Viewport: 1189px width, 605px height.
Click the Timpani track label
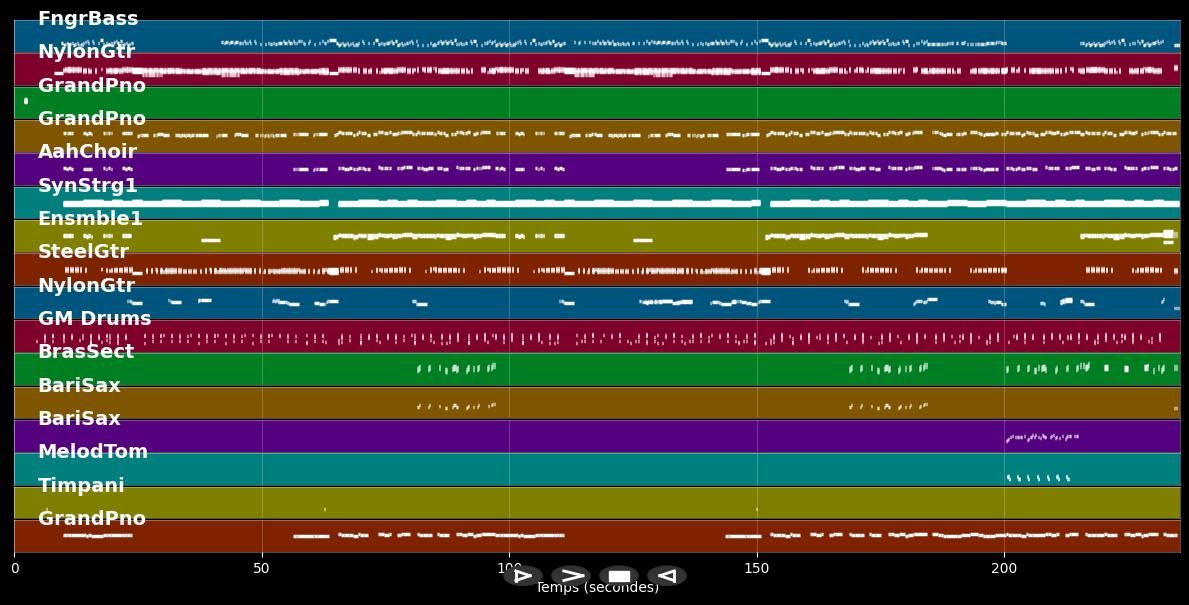pyautogui.click(x=81, y=486)
